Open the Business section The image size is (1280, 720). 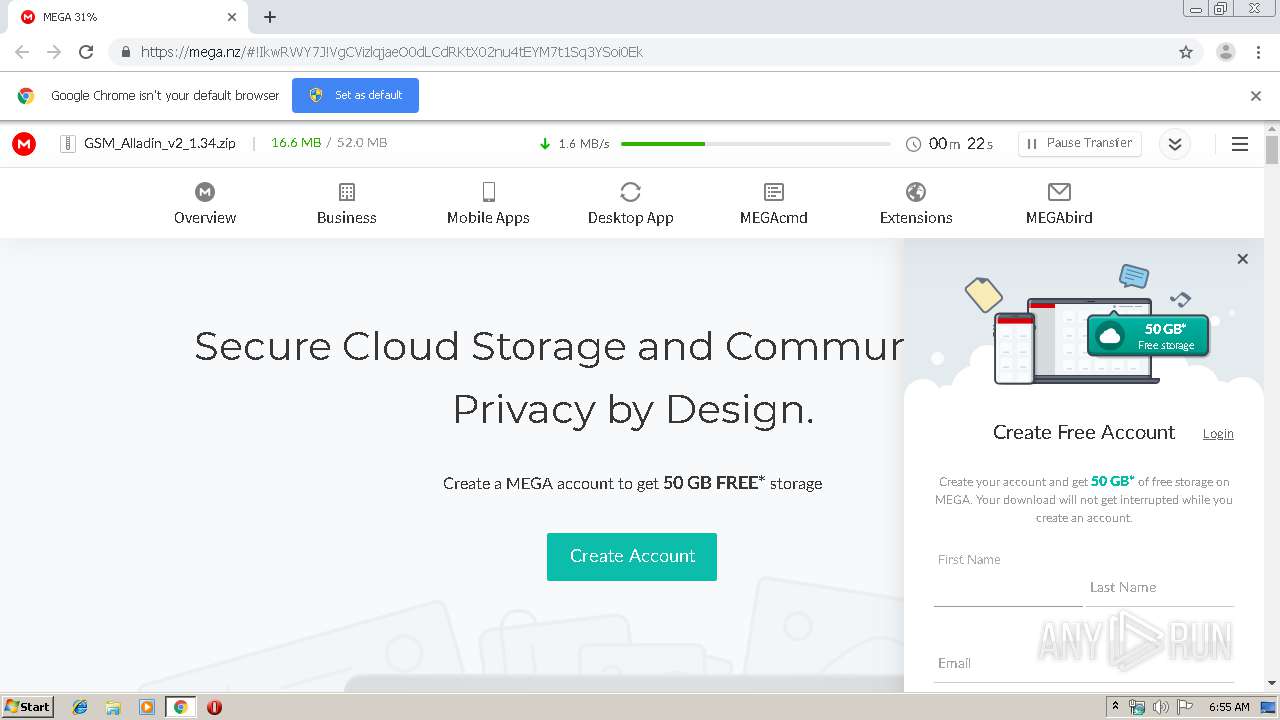click(x=347, y=203)
